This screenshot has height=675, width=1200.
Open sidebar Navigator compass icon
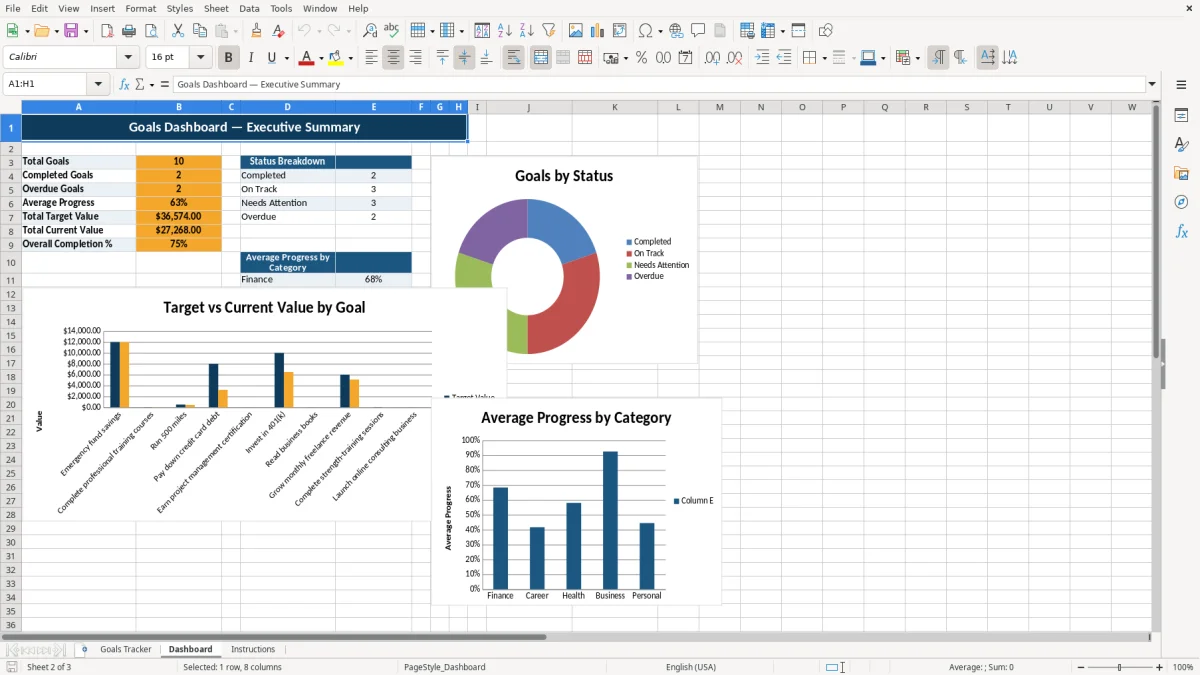point(1181,203)
